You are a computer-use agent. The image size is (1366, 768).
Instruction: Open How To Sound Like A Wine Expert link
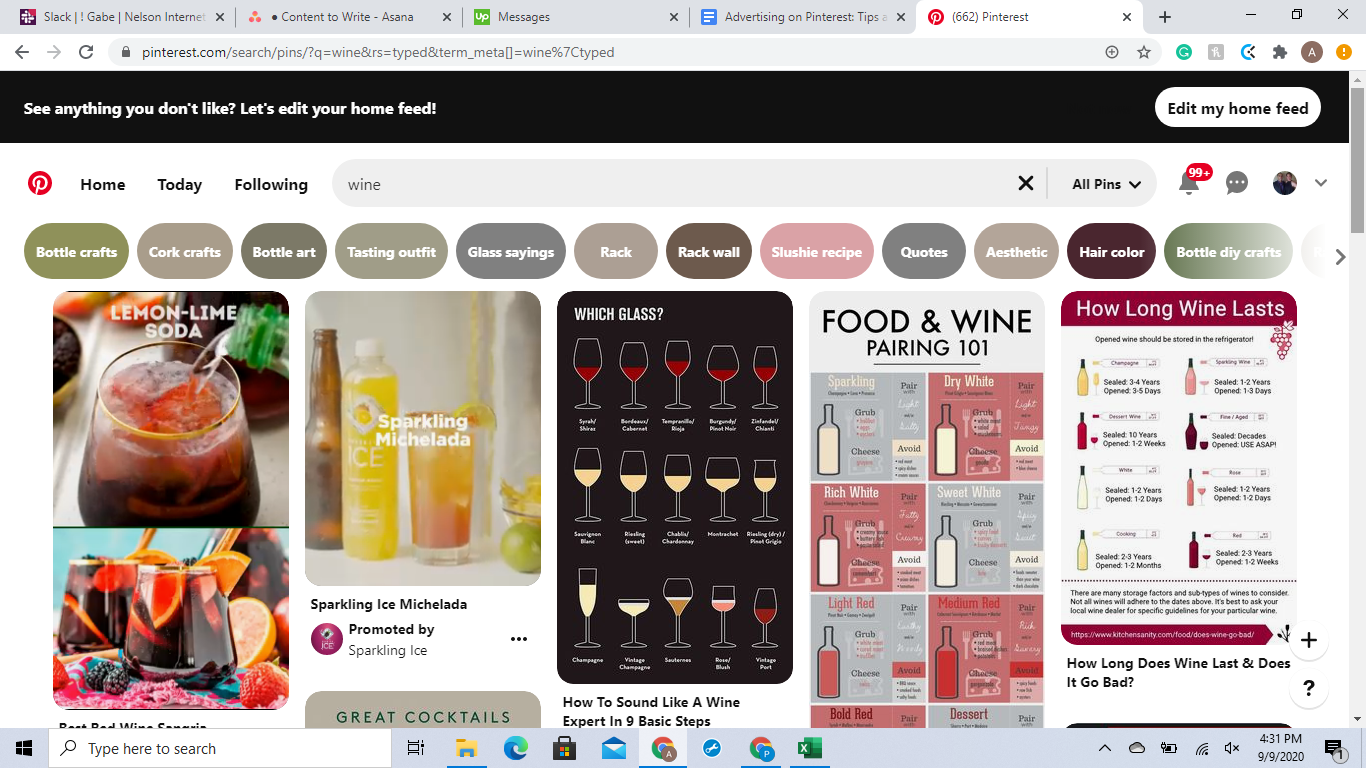coord(651,711)
